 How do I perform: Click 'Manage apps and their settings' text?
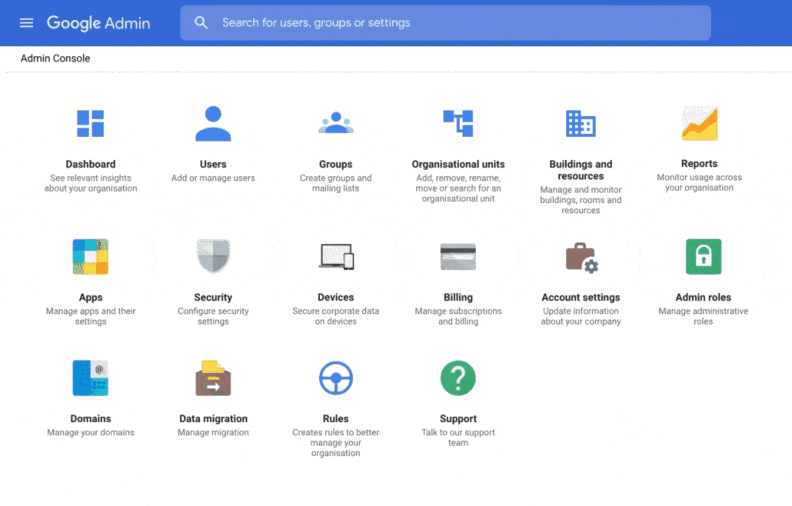(x=90, y=317)
